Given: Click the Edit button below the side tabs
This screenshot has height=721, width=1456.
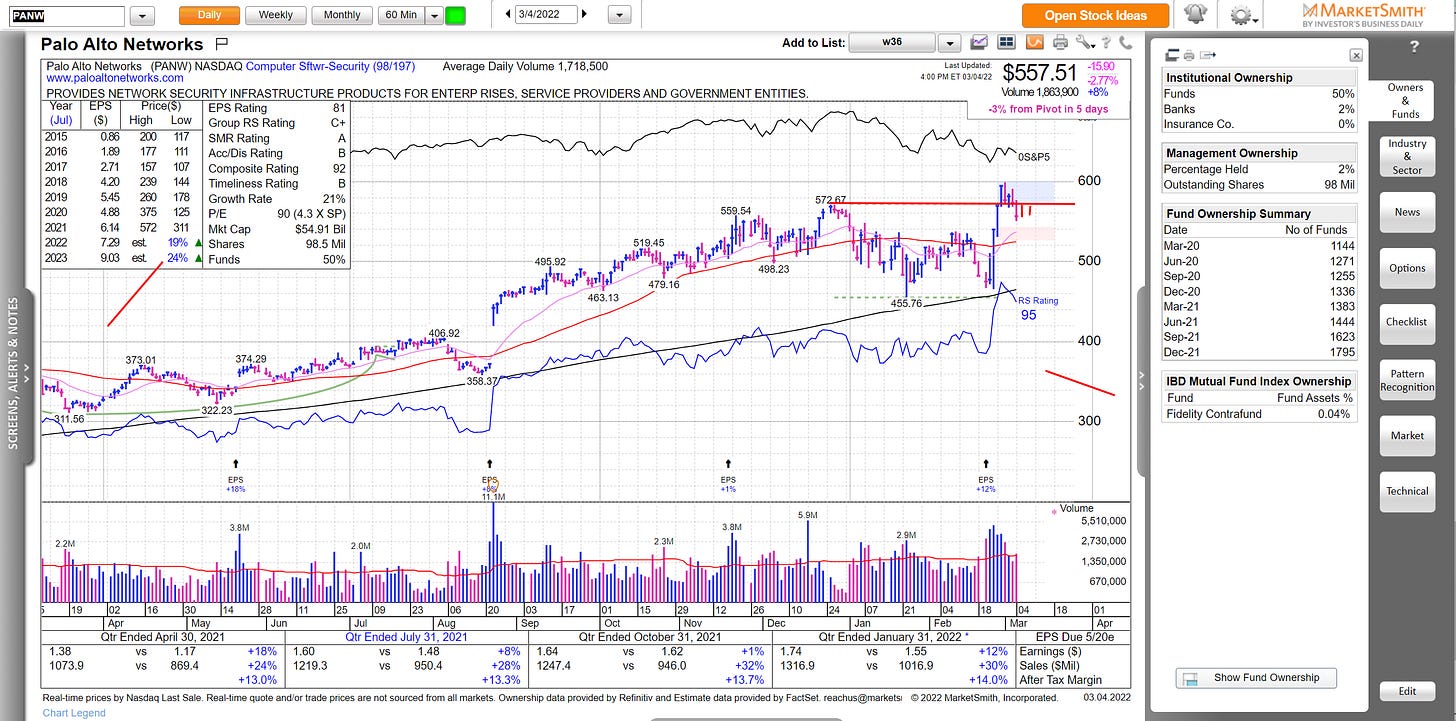Looking at the screenshot, I should [x=1407, y=691].
